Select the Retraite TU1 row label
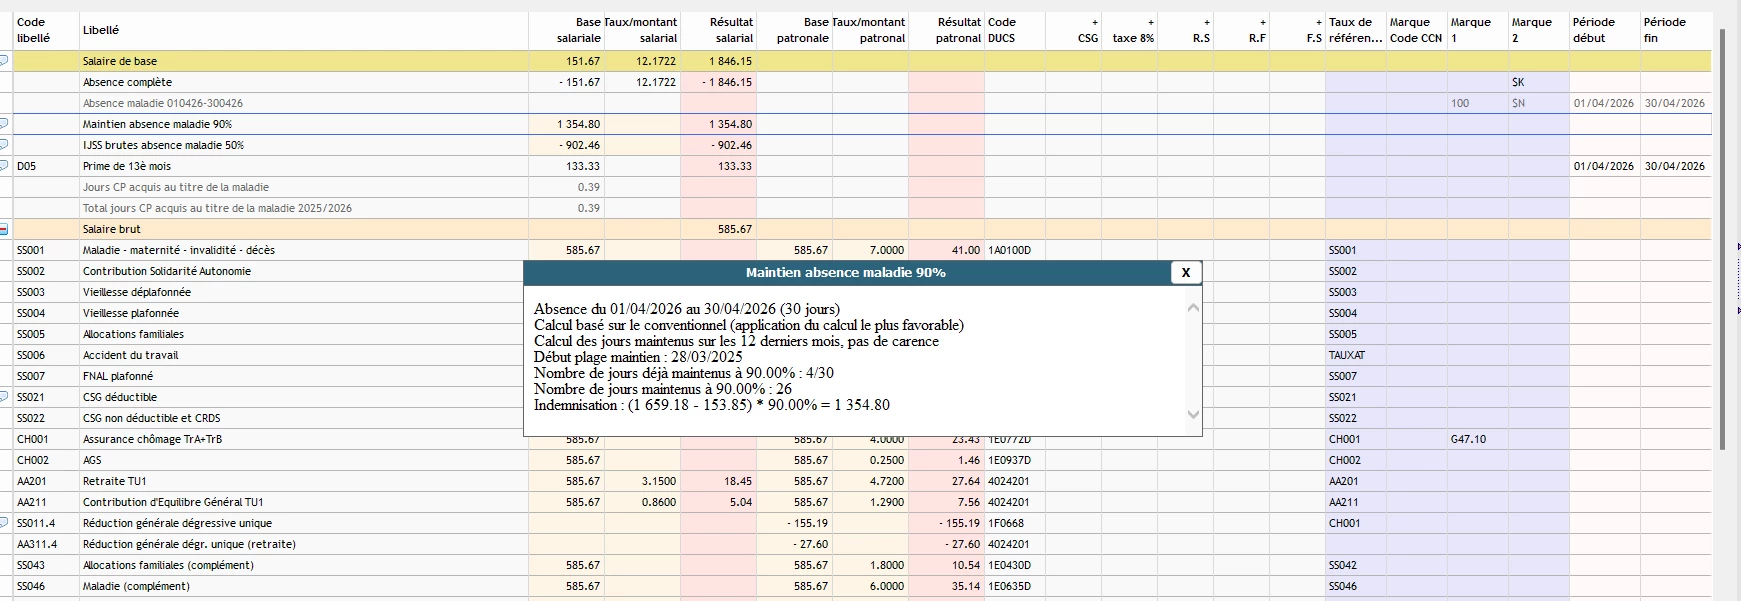 click(x=115, y=481)
